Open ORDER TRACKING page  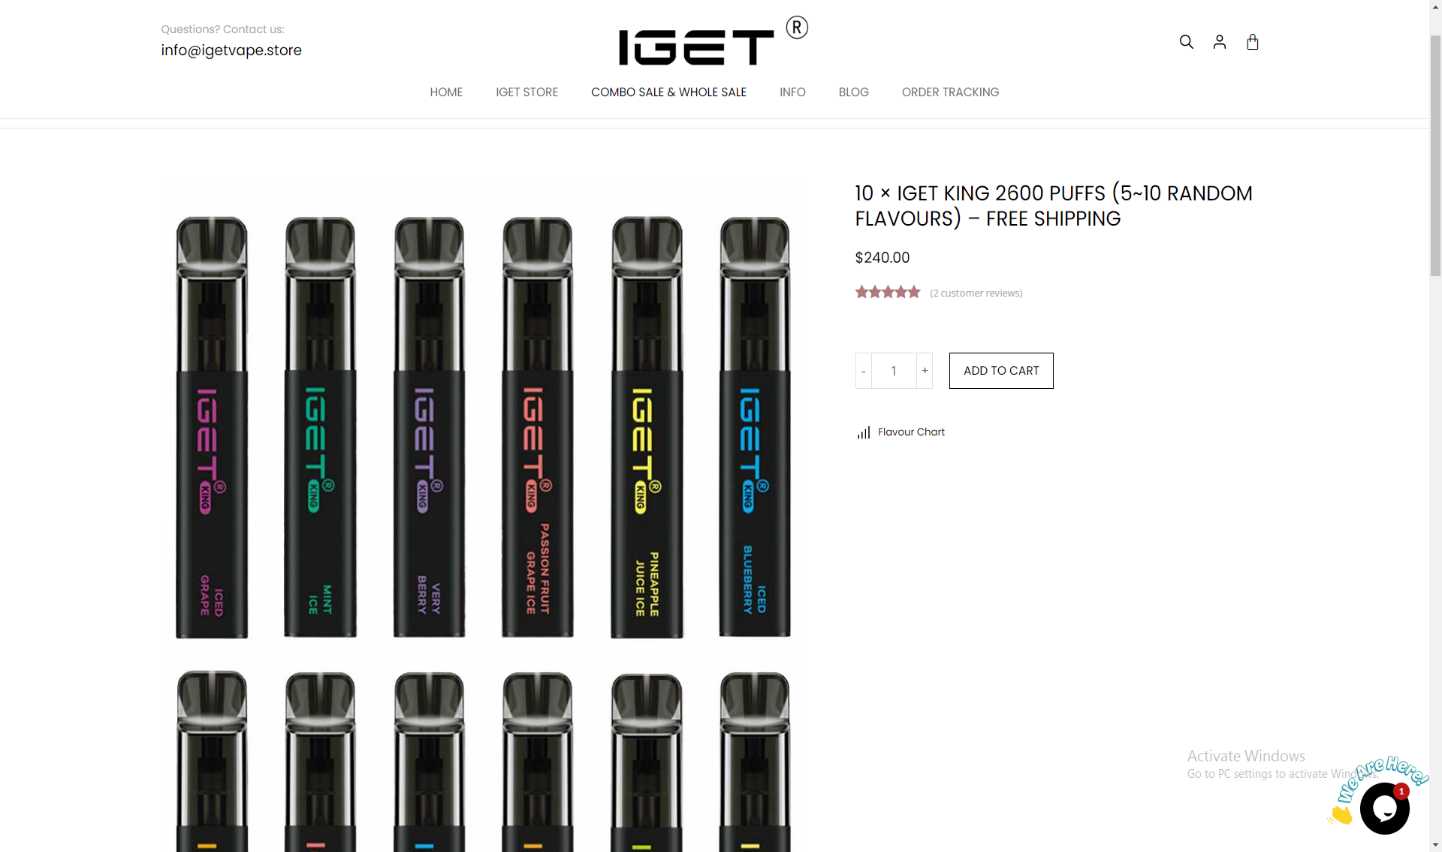tap(950, 92)
